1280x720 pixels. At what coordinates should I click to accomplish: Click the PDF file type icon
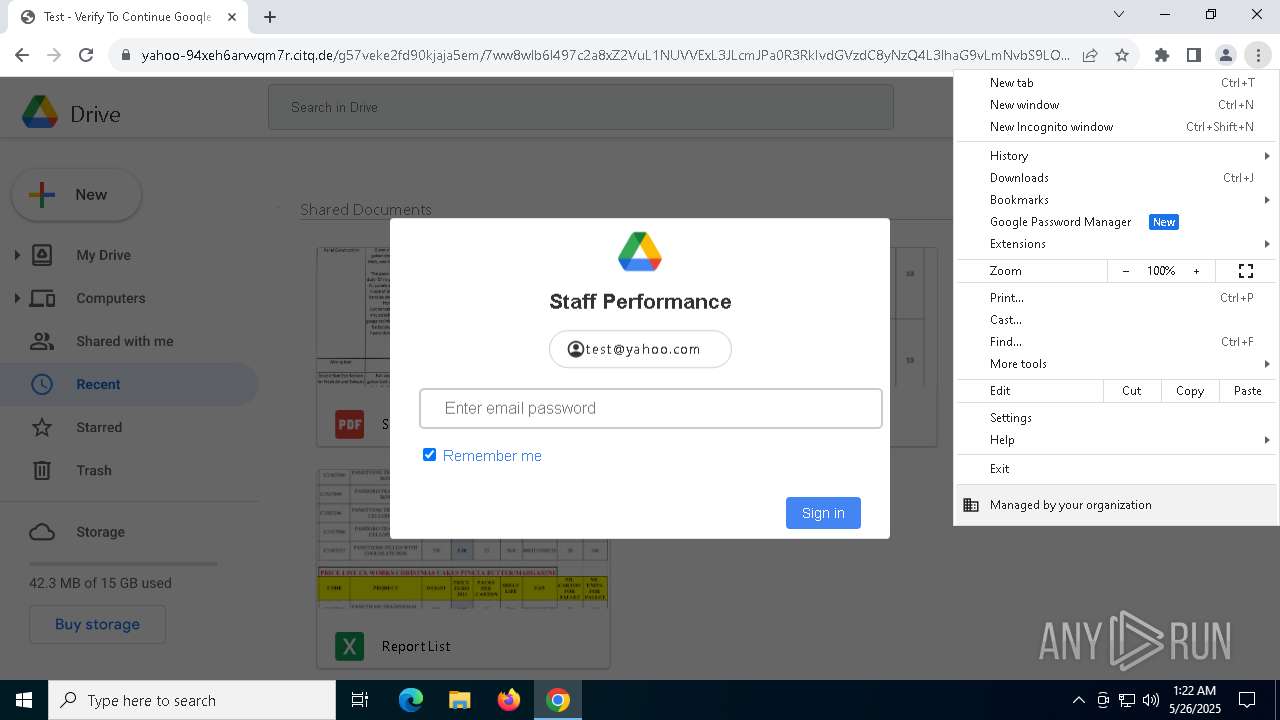349,424
